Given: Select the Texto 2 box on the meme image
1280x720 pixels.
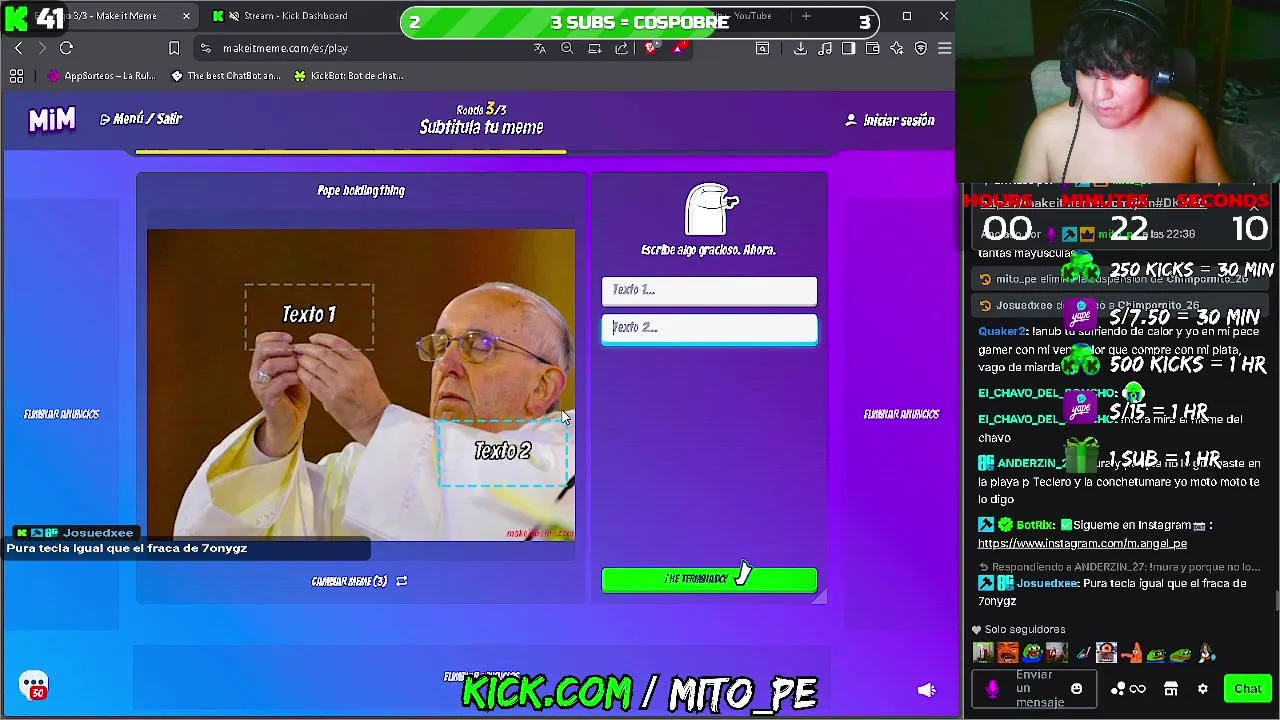Looking at the screenshot, I should coord(503,452).
